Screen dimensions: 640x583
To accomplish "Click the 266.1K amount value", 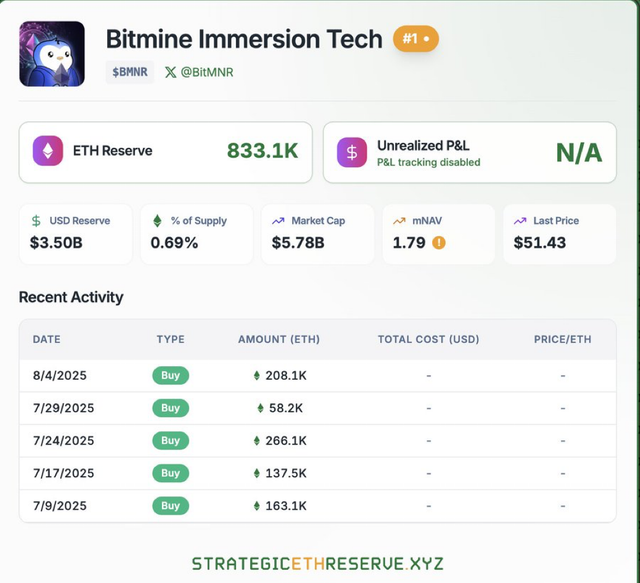I will (x=286, y=441).
